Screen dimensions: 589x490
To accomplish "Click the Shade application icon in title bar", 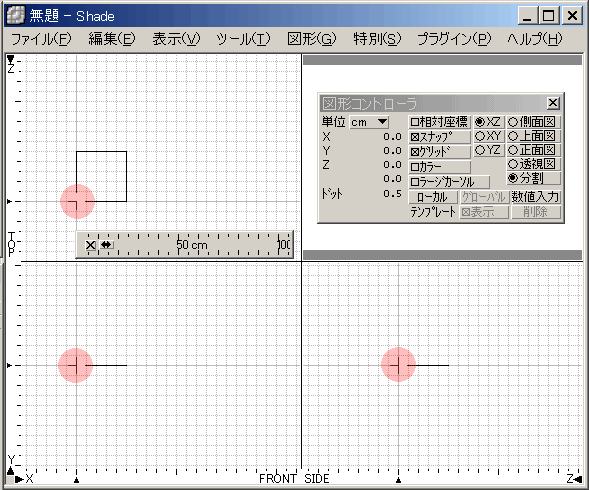I will [16, 15].
